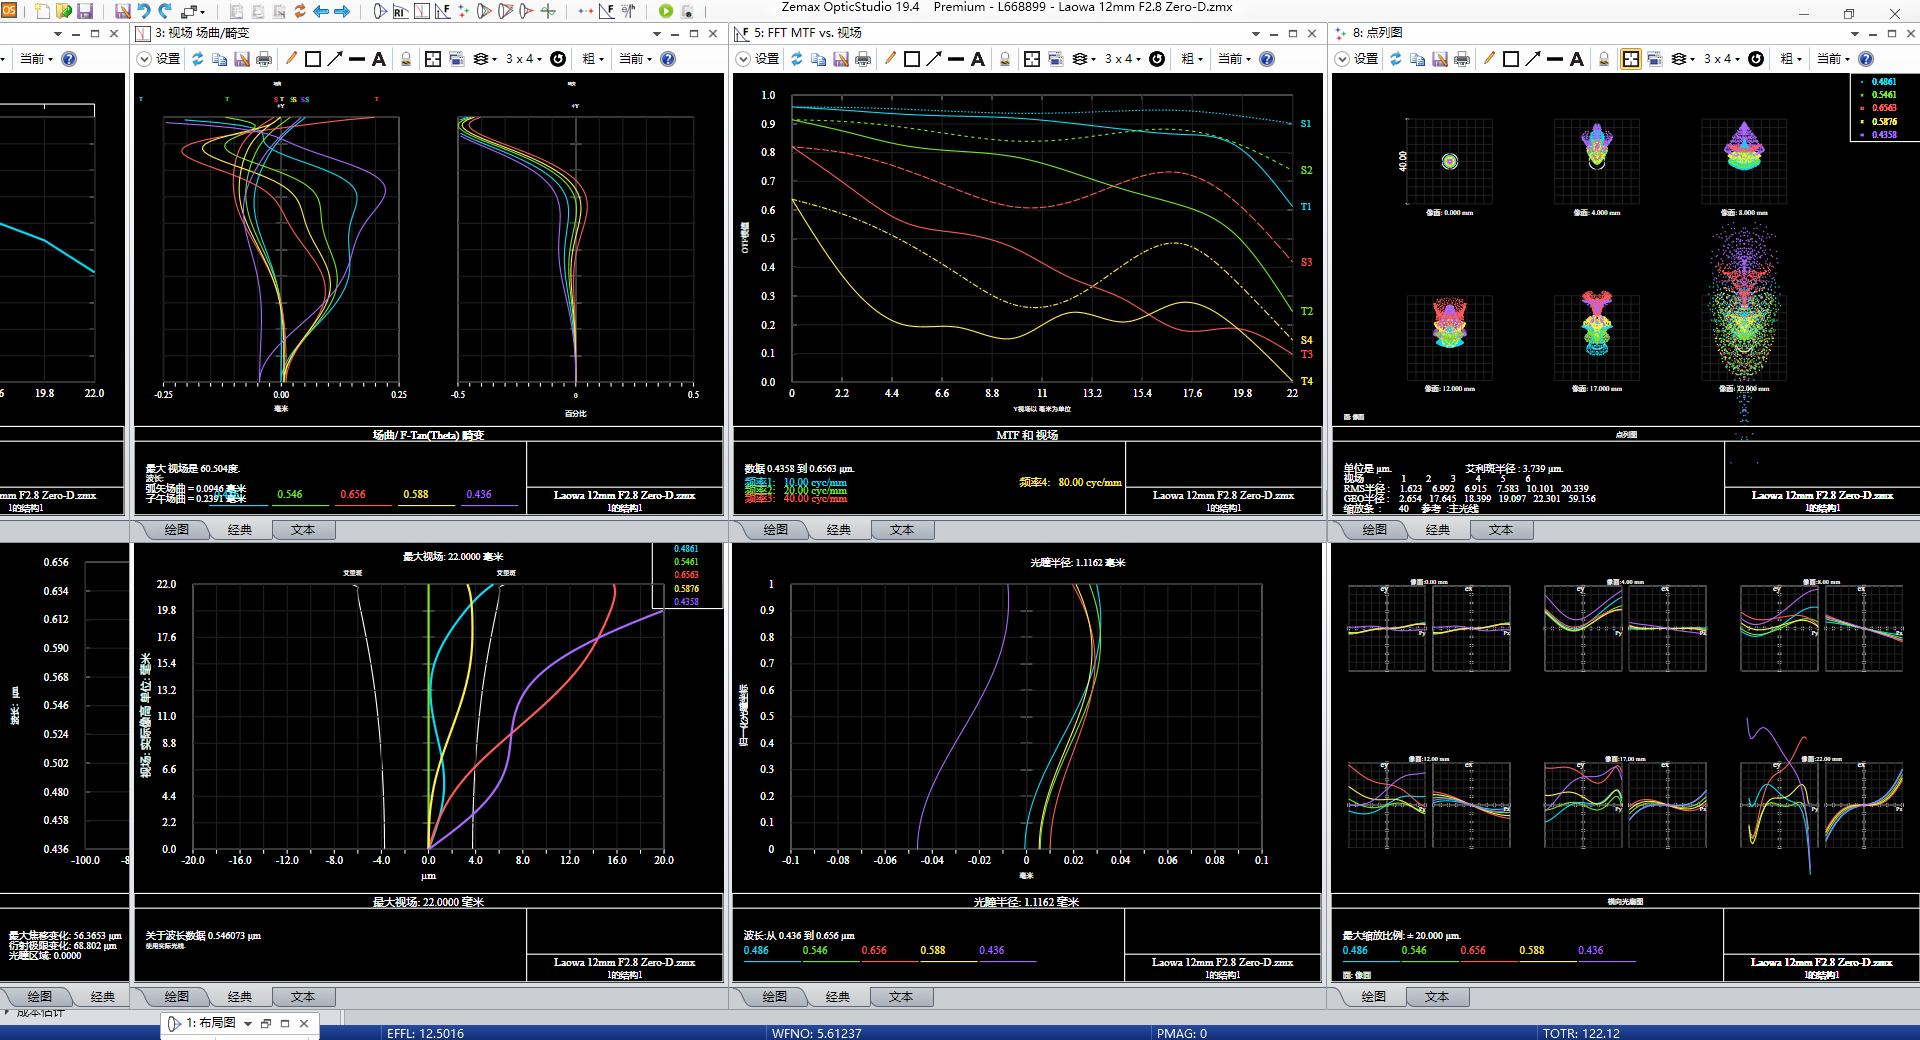Select rectangle draw tool in FFT MTF window
This screenshot has height=1040, width=1920.
[x=912, y=59]
